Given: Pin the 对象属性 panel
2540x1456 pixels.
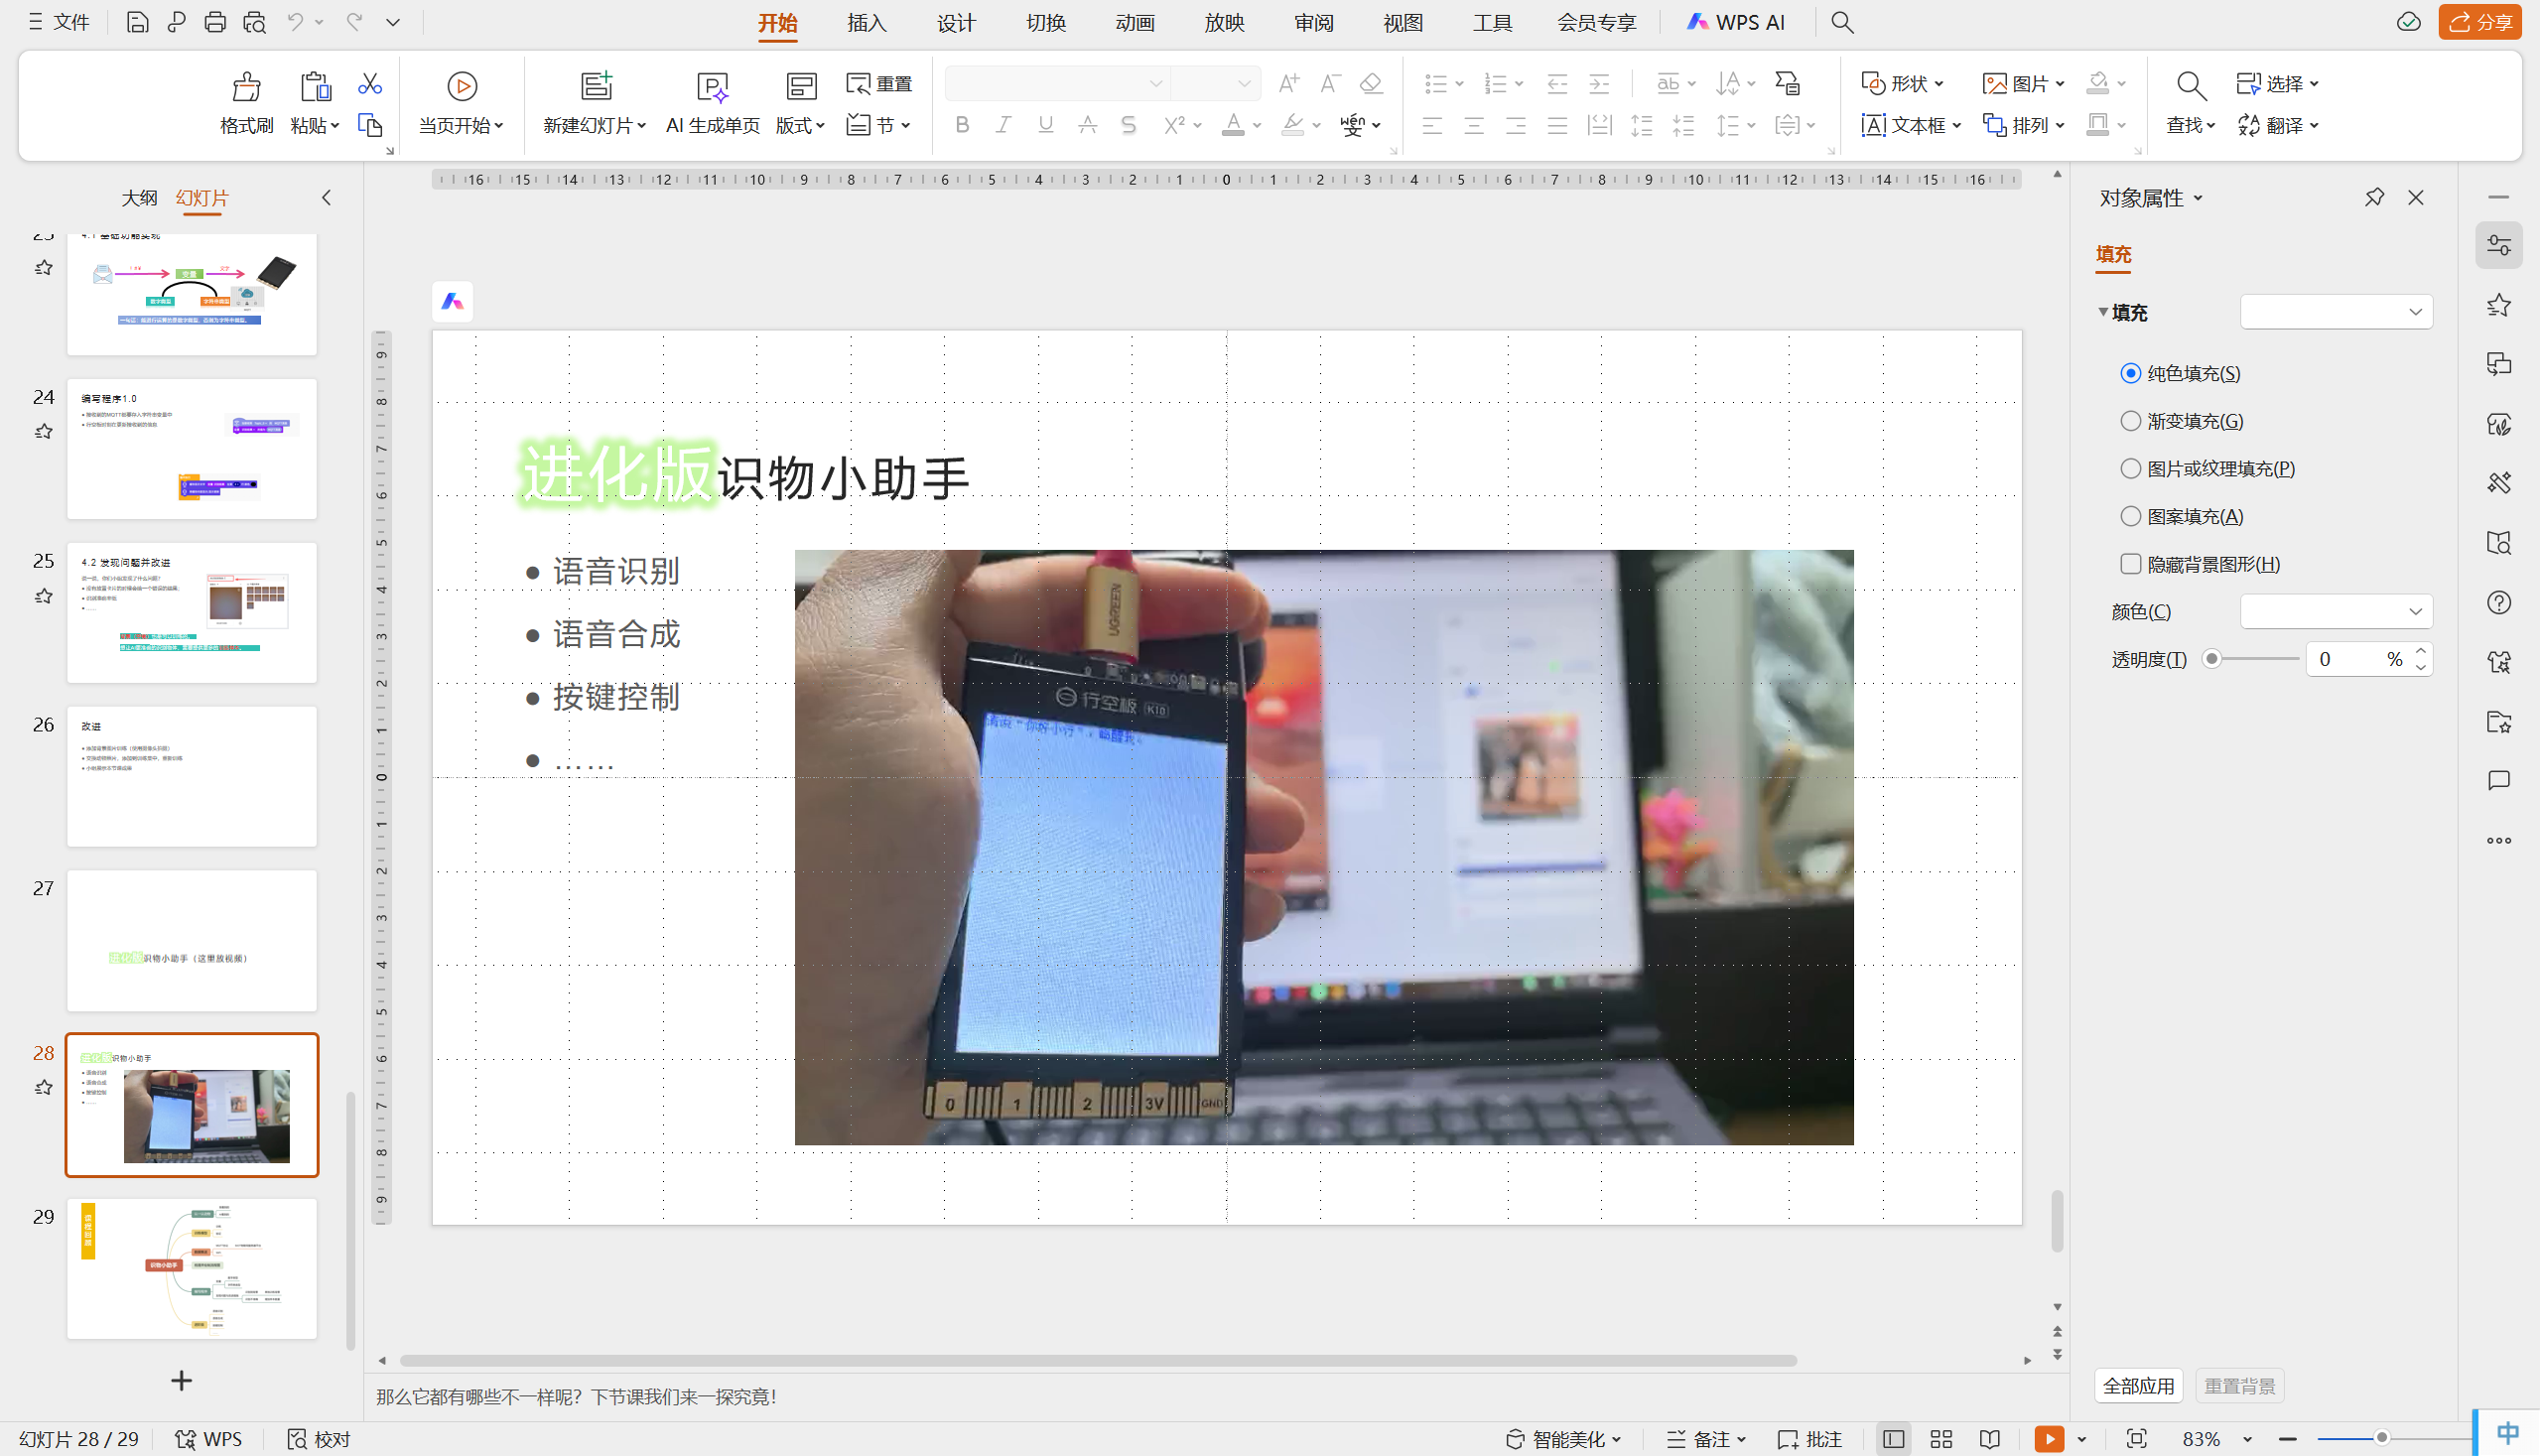Looking at the screenshot, I should click(x=2374, y=197).
